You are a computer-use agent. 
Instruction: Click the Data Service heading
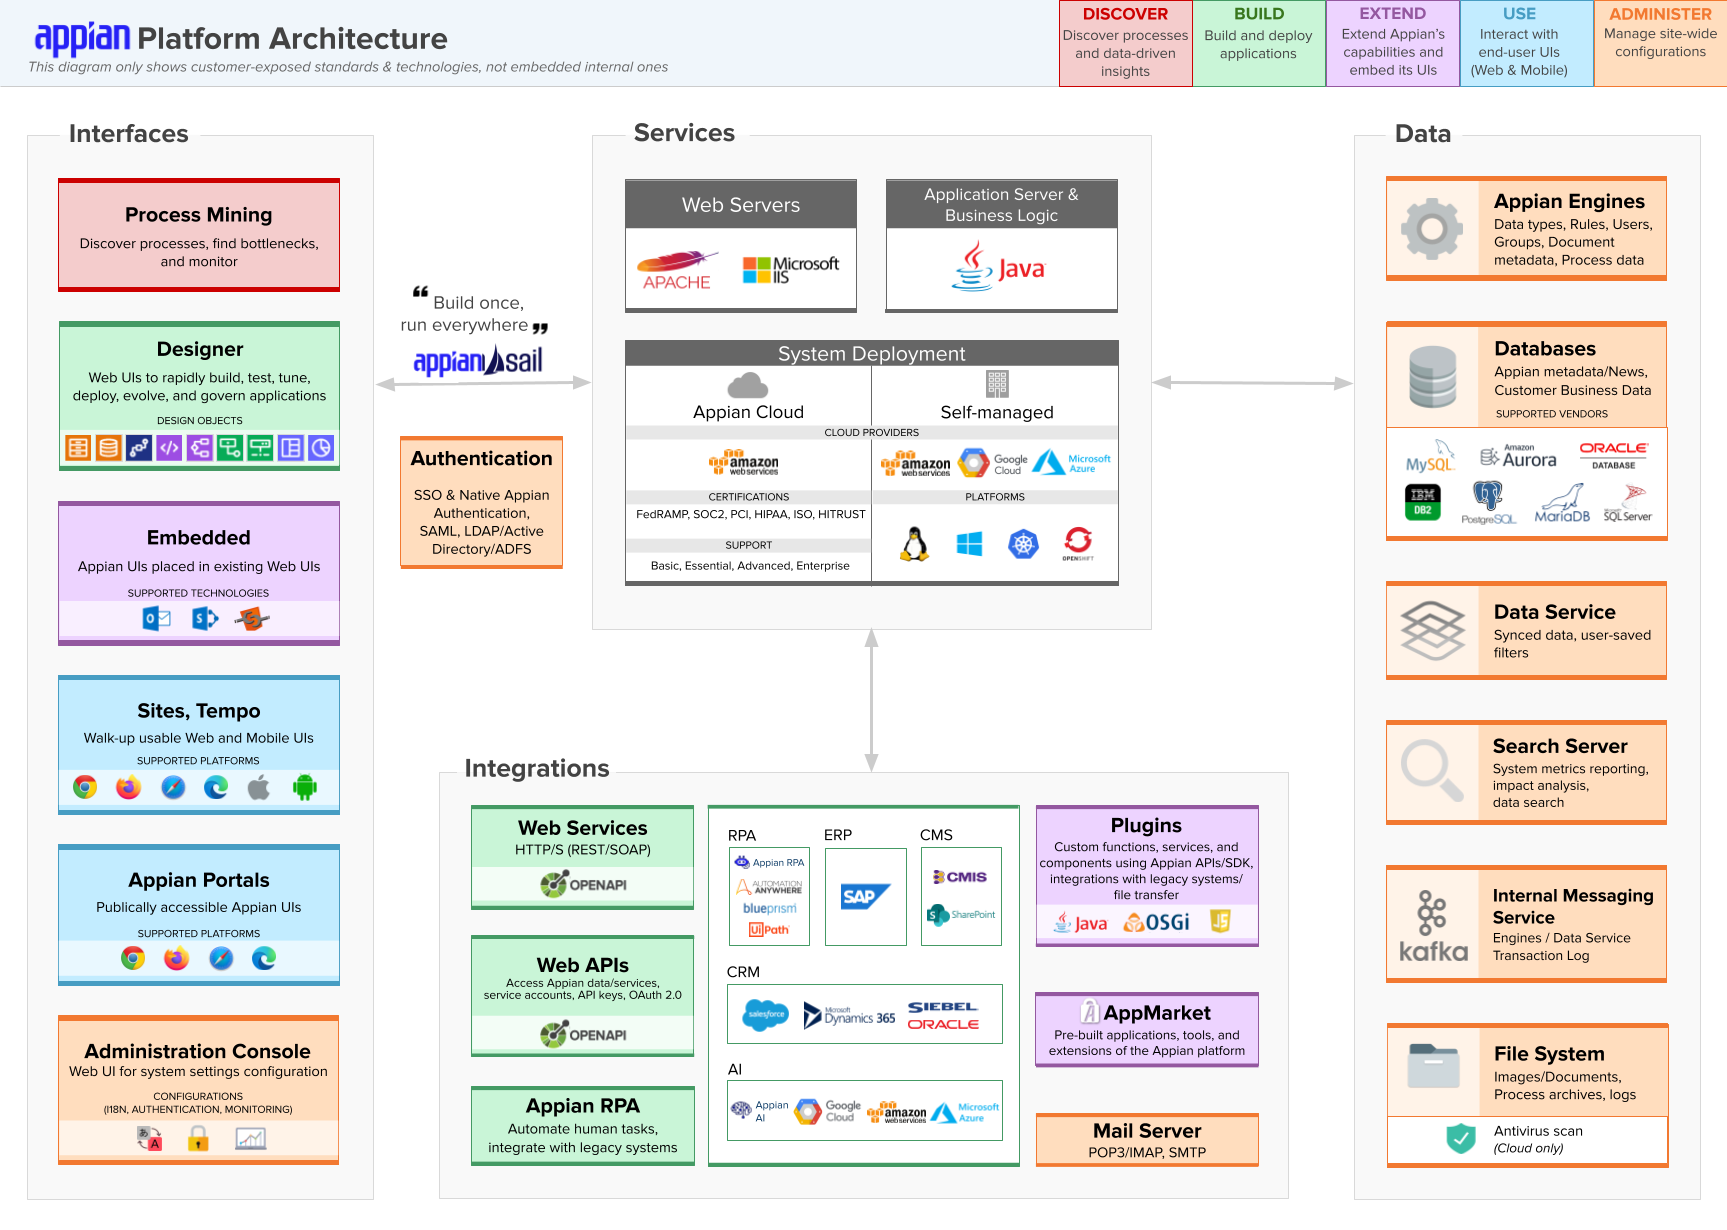pos(1554,611)
